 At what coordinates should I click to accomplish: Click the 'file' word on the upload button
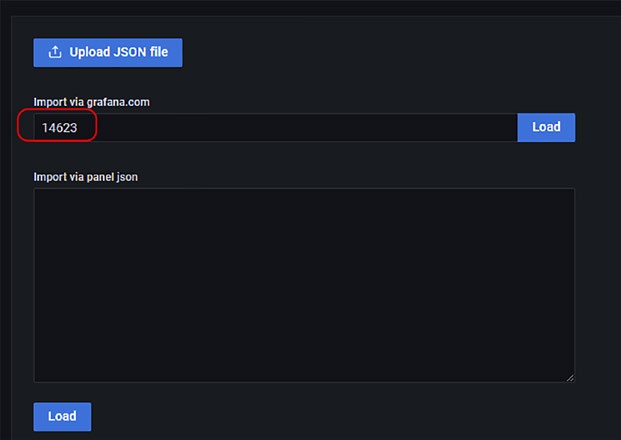point(159,52)
